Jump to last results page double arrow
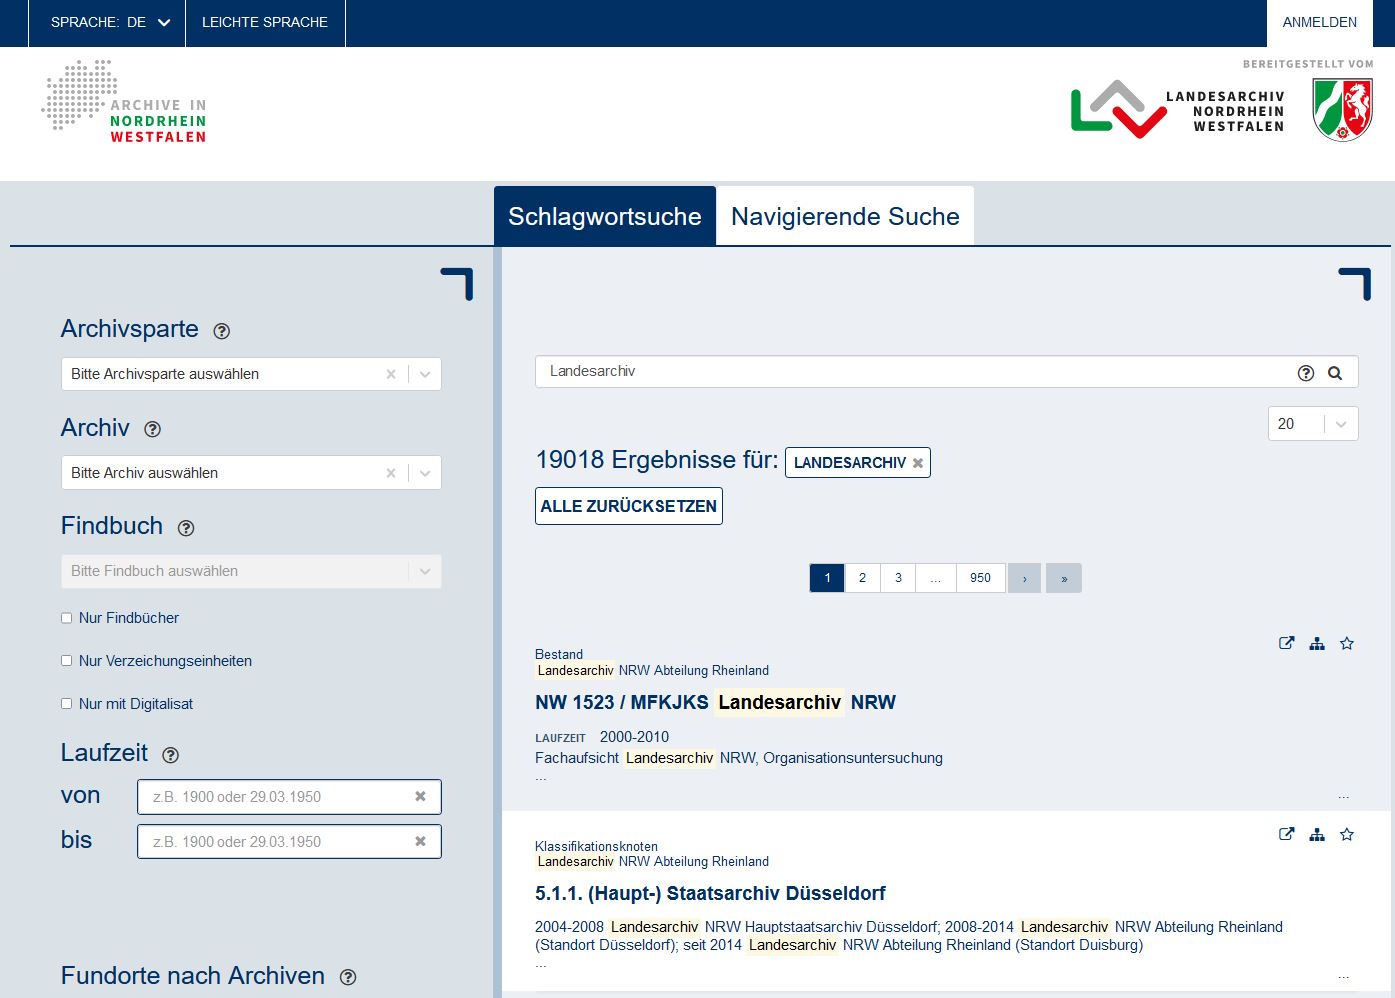Viewport: 1395px width, 998px height. coord(1064,578)
